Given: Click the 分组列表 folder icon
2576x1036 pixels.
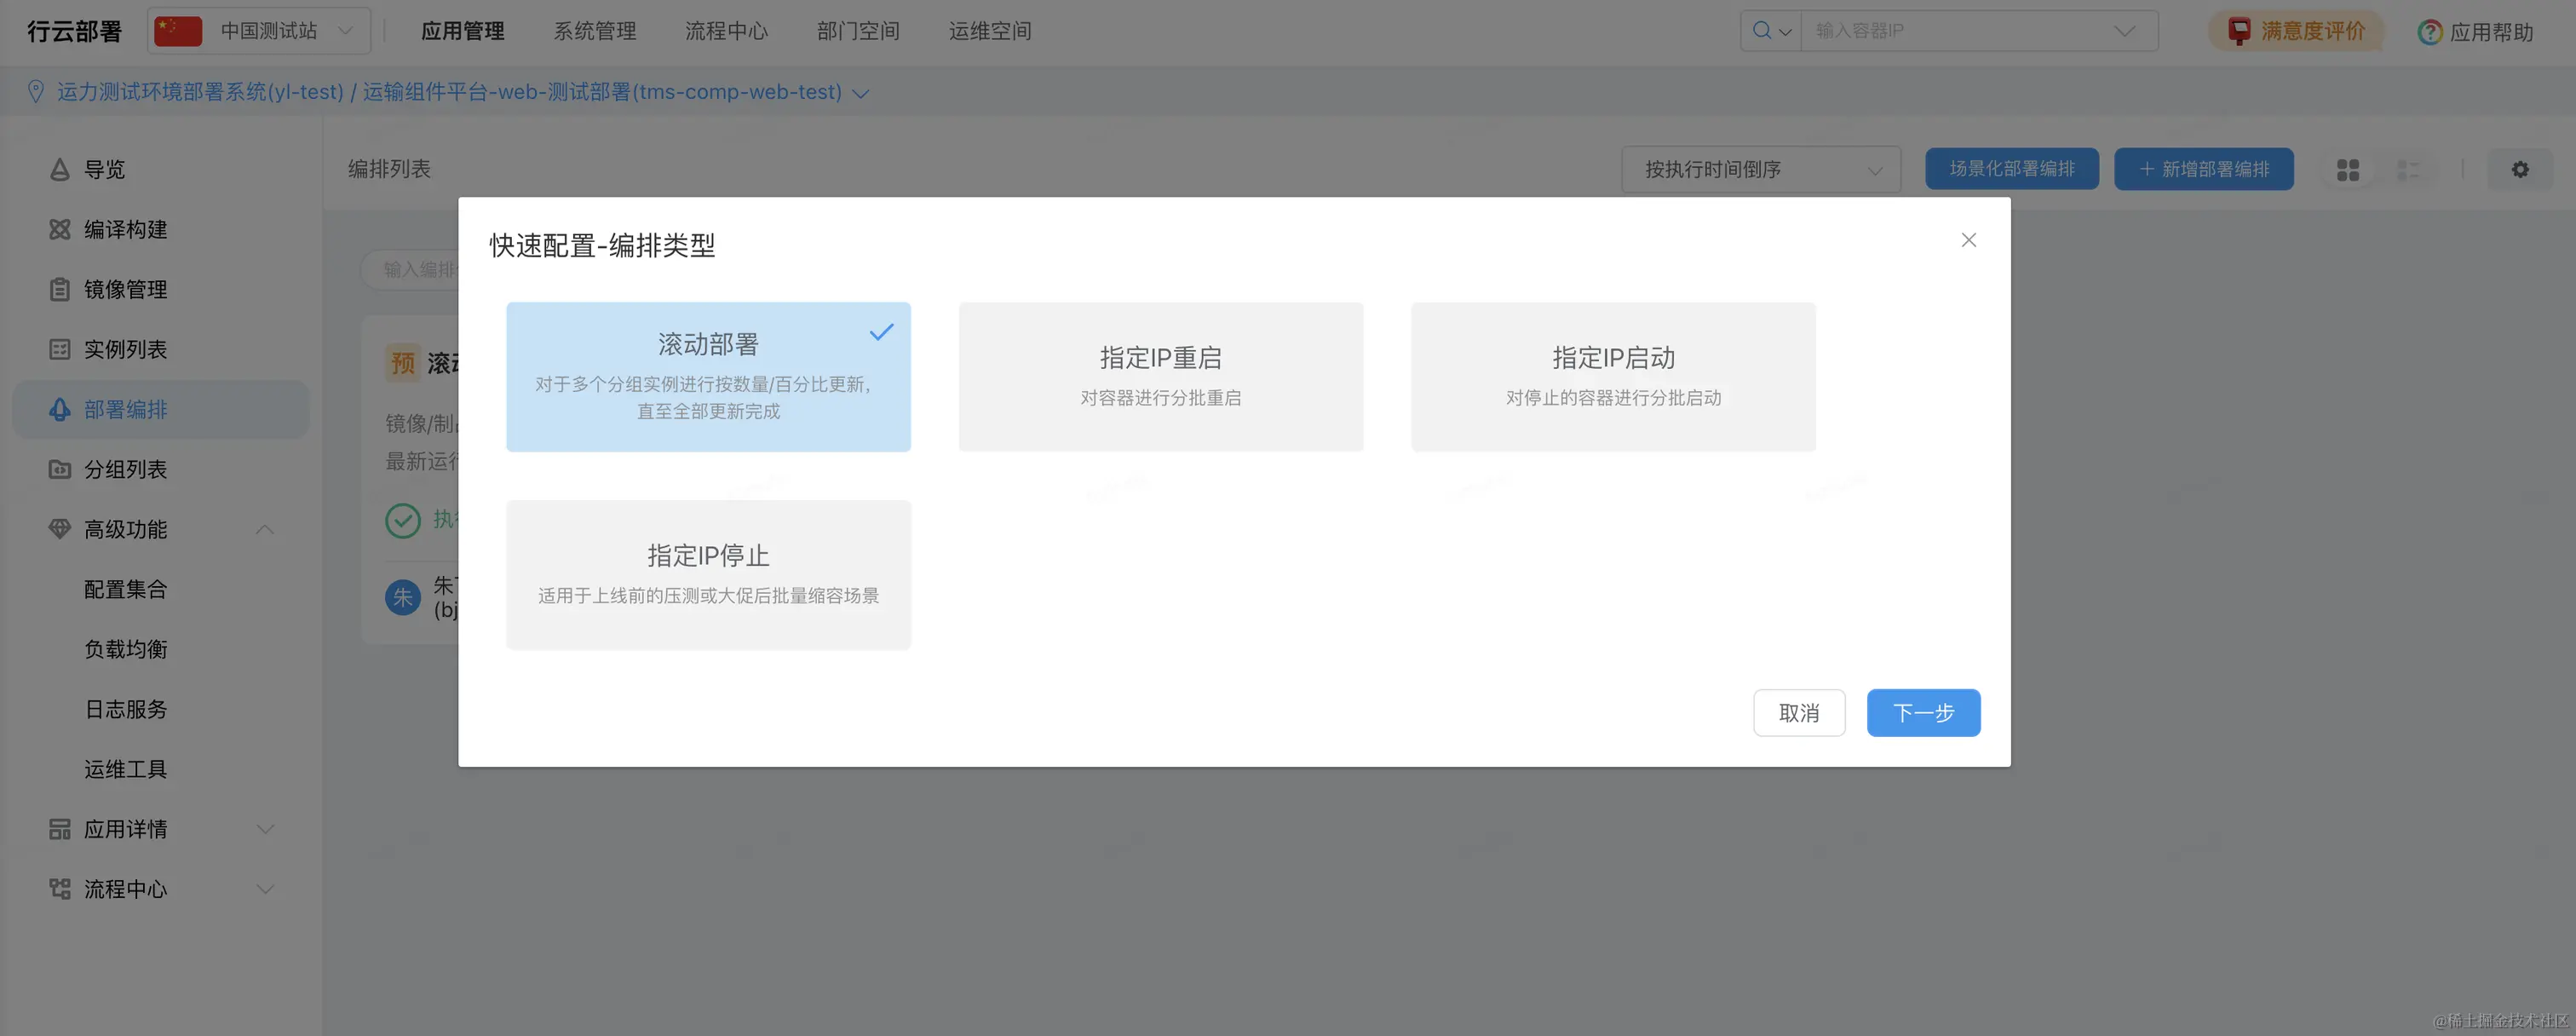Looking at the screenshot, I should pos(59,470).
